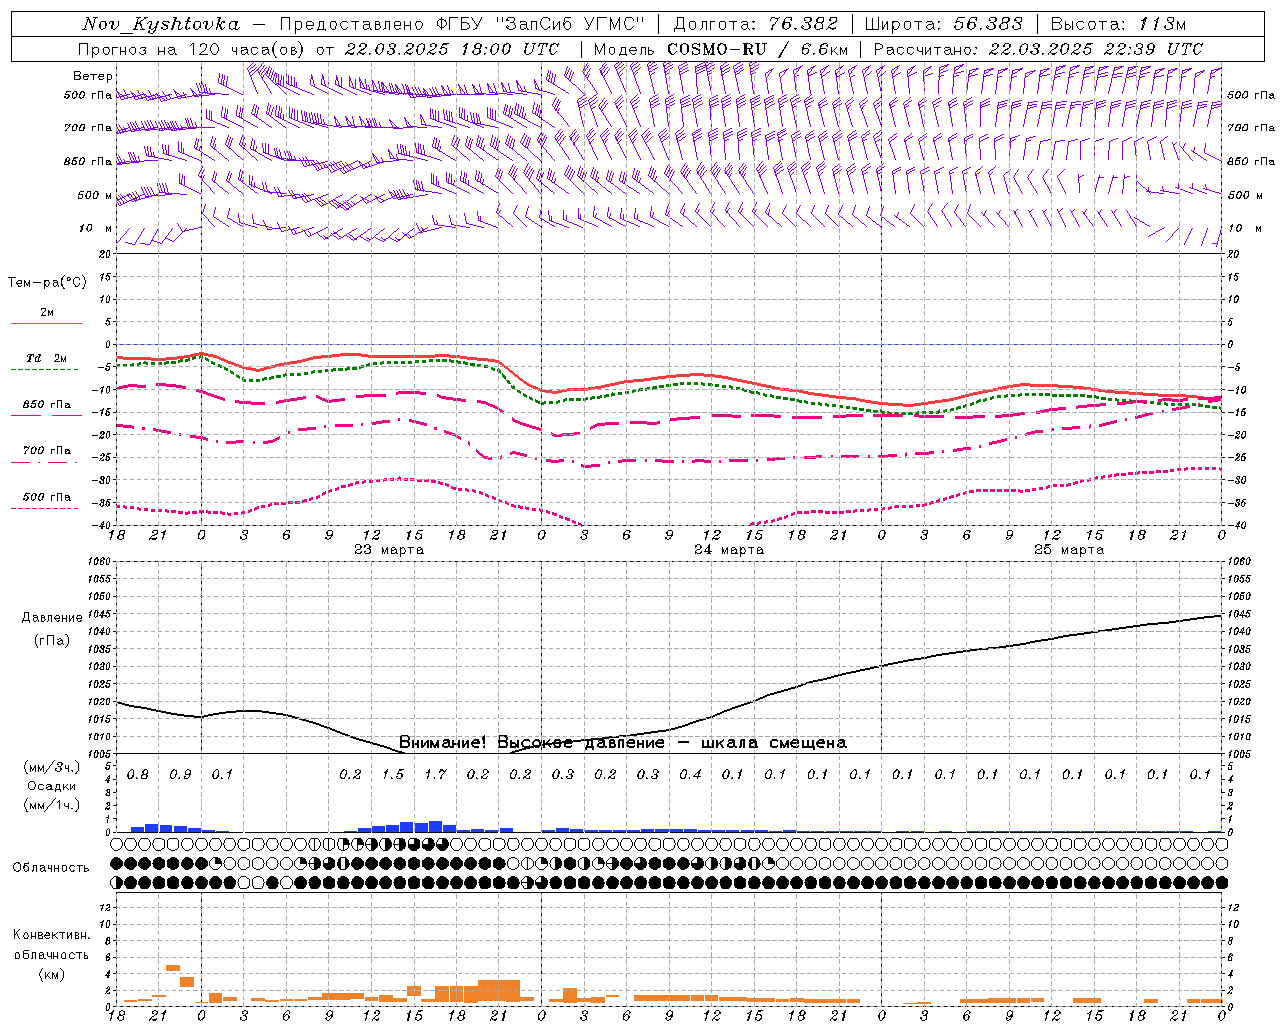Viewport: 1280px width, 1024px height.
Task: Click the "Давление" pressure panel label
Action: click(x=52, y=618)
